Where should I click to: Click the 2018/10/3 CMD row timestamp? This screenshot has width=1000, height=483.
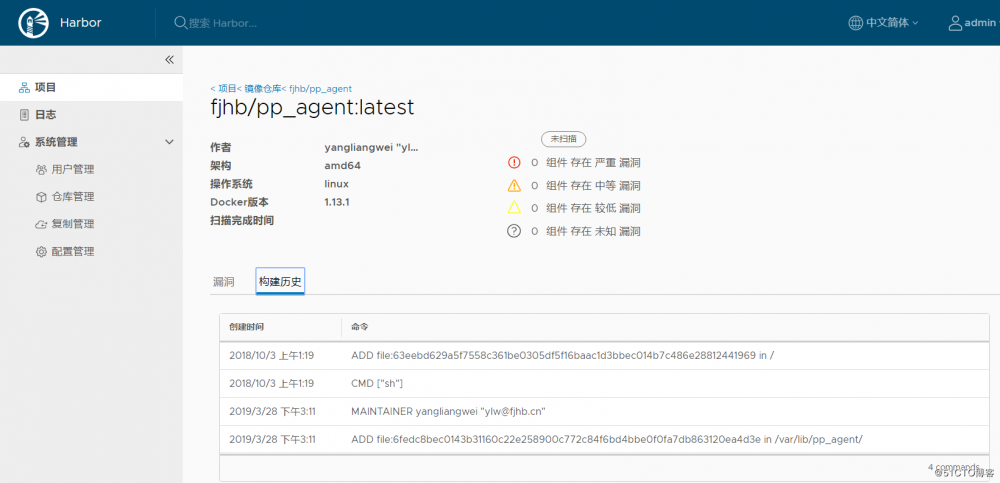click(271, 383)
